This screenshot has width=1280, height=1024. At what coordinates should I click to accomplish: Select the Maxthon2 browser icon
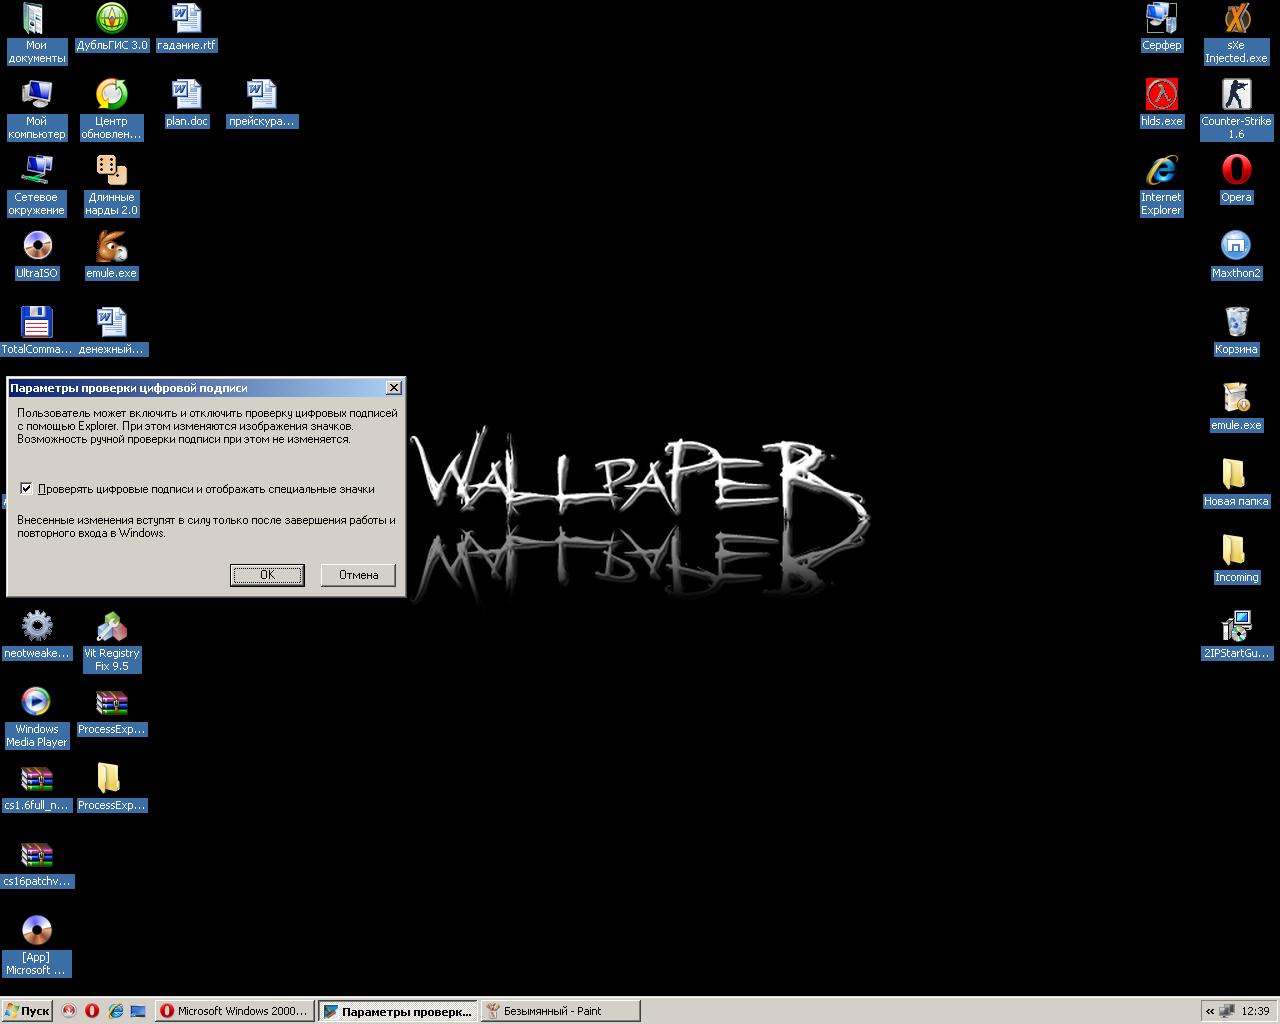click(1236, 247)
